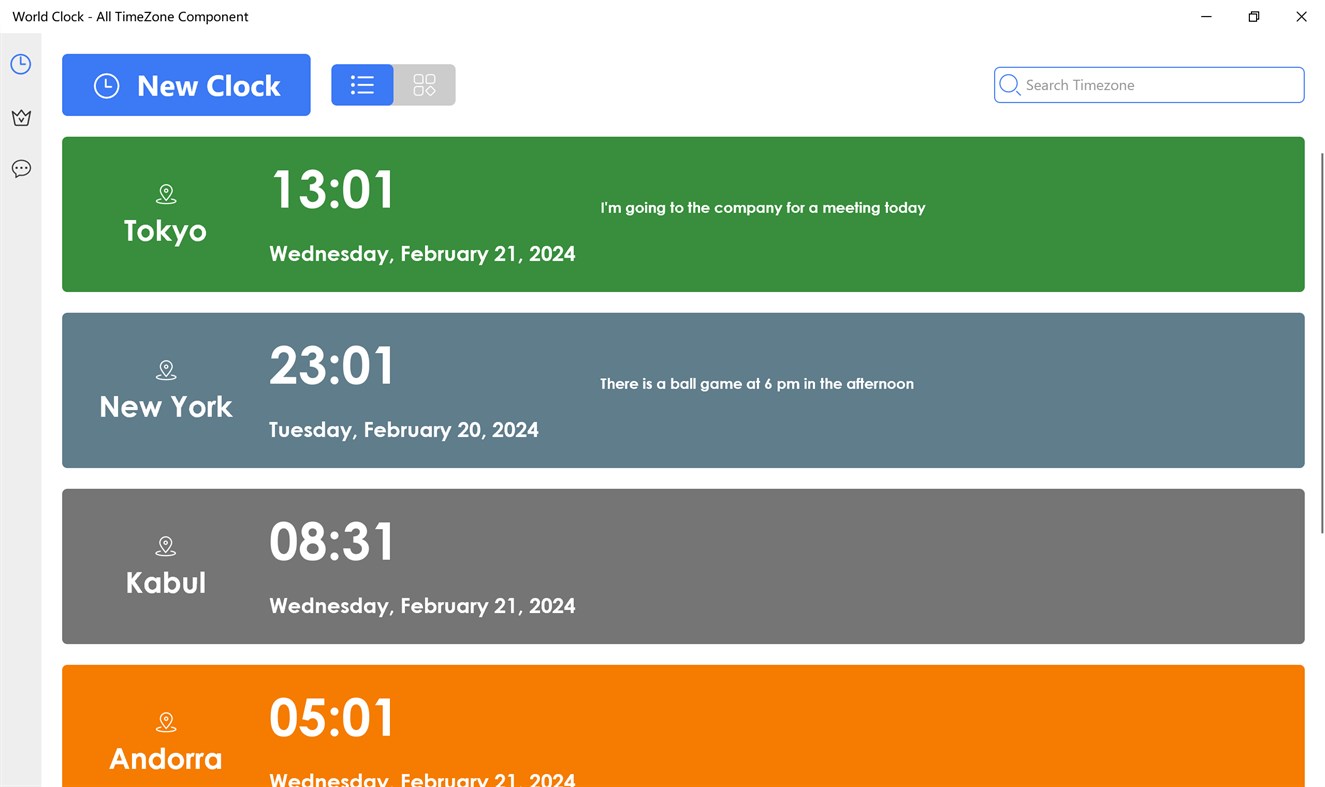Switch to grid view layout
Viewport: 1325px width, 787px height.
click(x=424, y=85)
